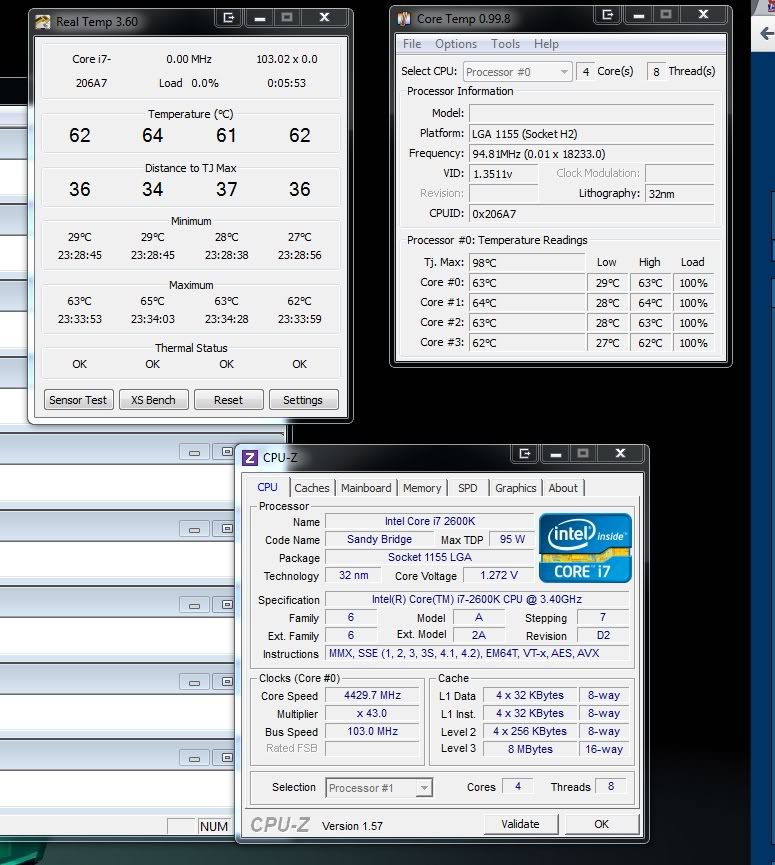
Task: Expand the Selection Processor #1 dropdown
Action: (x=380, y=787)
